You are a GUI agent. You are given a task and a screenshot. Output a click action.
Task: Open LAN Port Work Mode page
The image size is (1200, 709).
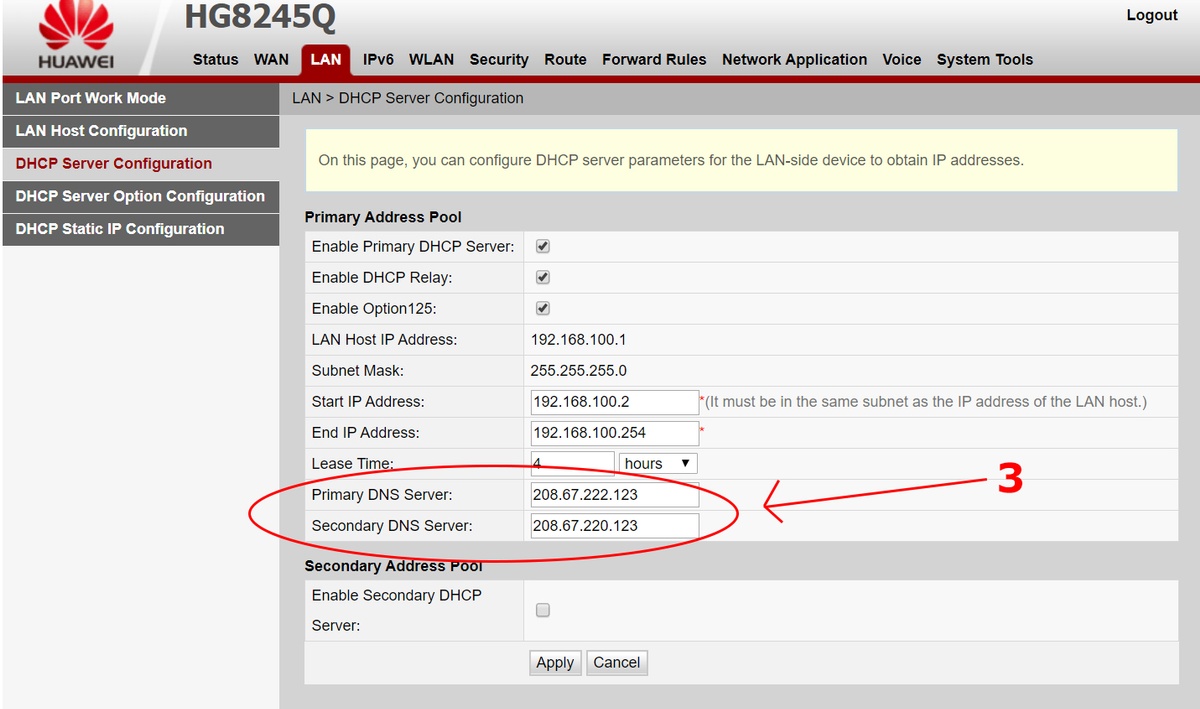[140, 98]
